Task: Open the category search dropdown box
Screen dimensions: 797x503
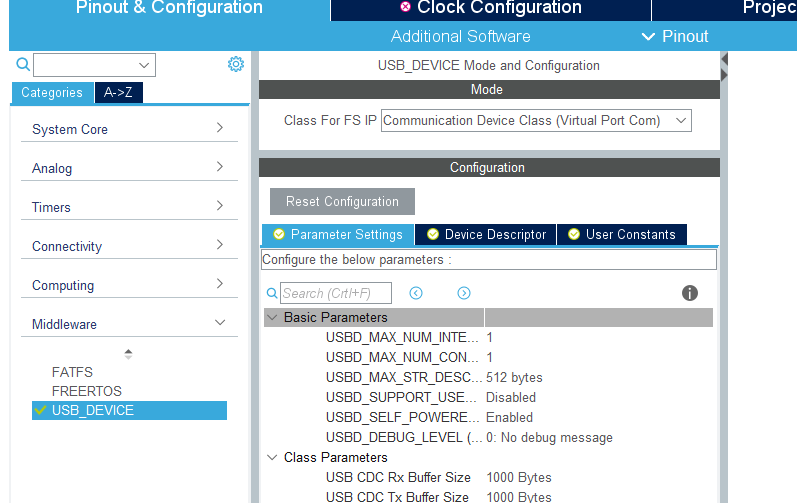Action: [95, 65]
